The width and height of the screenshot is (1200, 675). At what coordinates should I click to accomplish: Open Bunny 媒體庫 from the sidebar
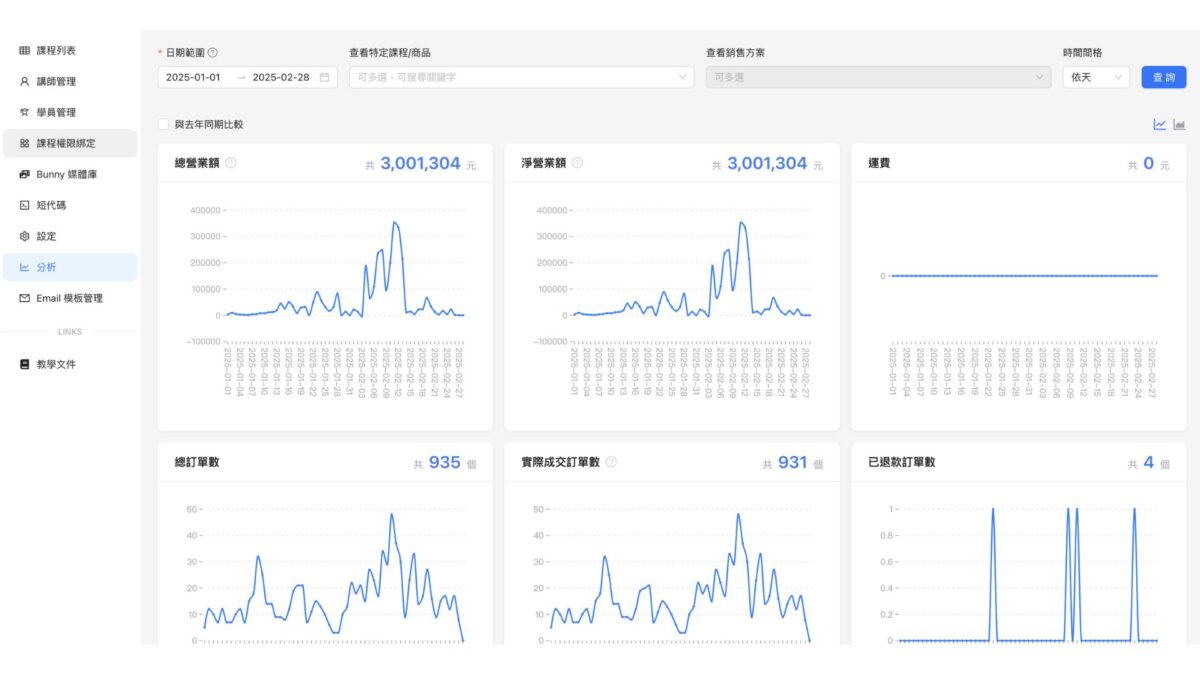[x=67, y=174]
